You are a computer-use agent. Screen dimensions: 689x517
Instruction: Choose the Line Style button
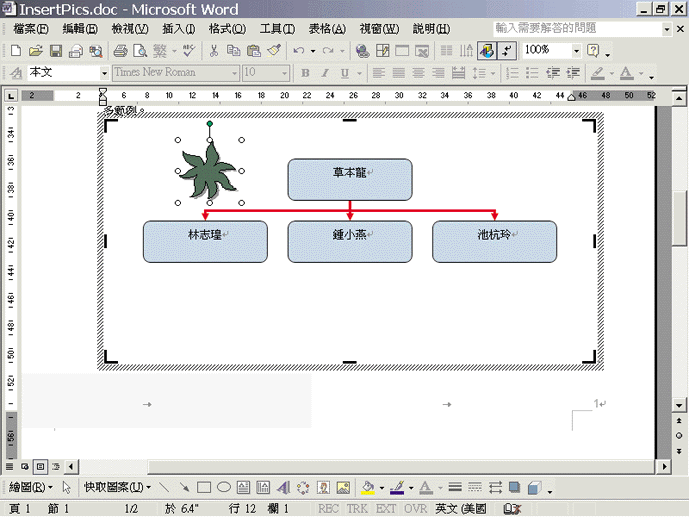455,487
